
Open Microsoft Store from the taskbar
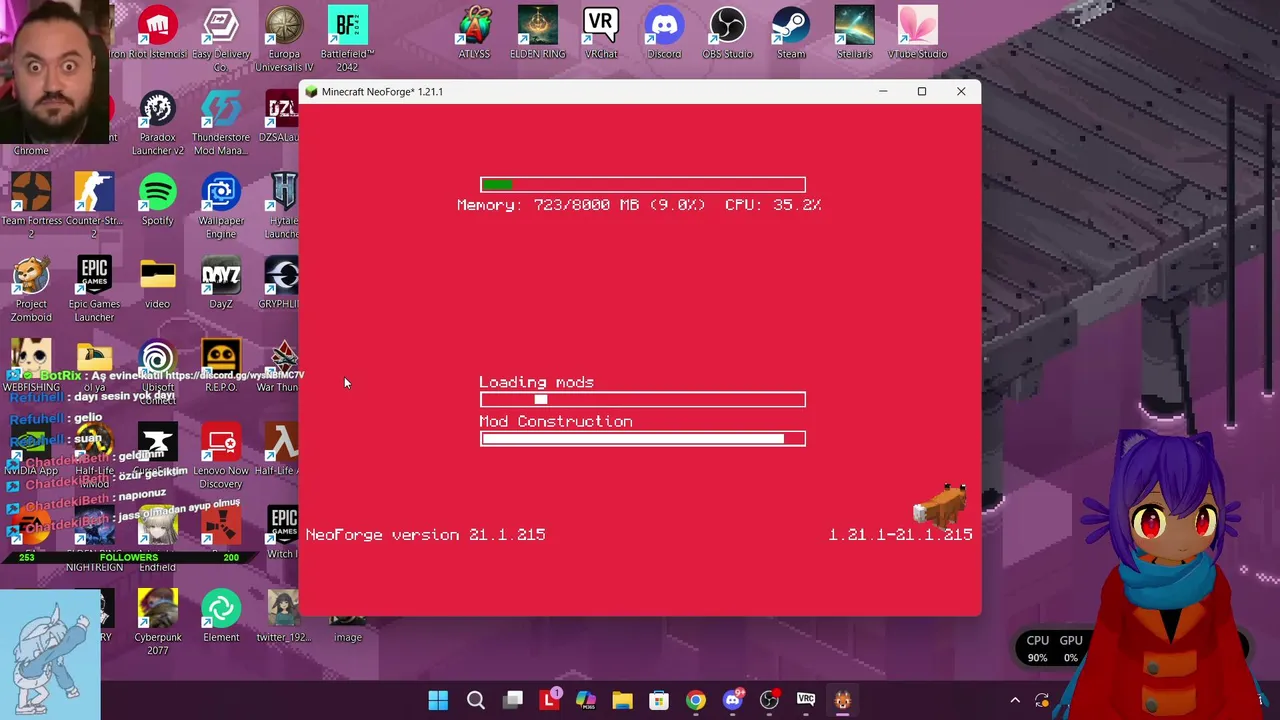click(x=659, y=700)
